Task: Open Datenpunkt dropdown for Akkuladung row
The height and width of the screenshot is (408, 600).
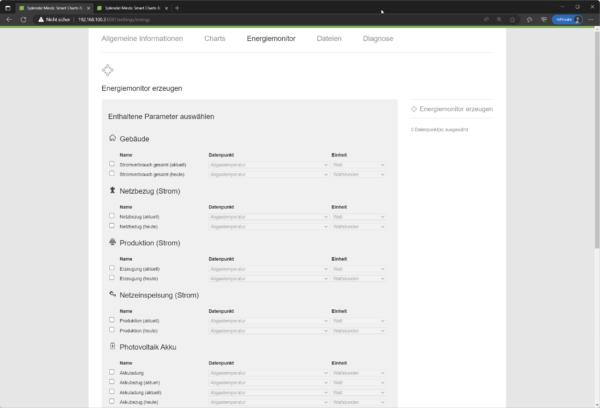Action: click(x=269, y=373)
